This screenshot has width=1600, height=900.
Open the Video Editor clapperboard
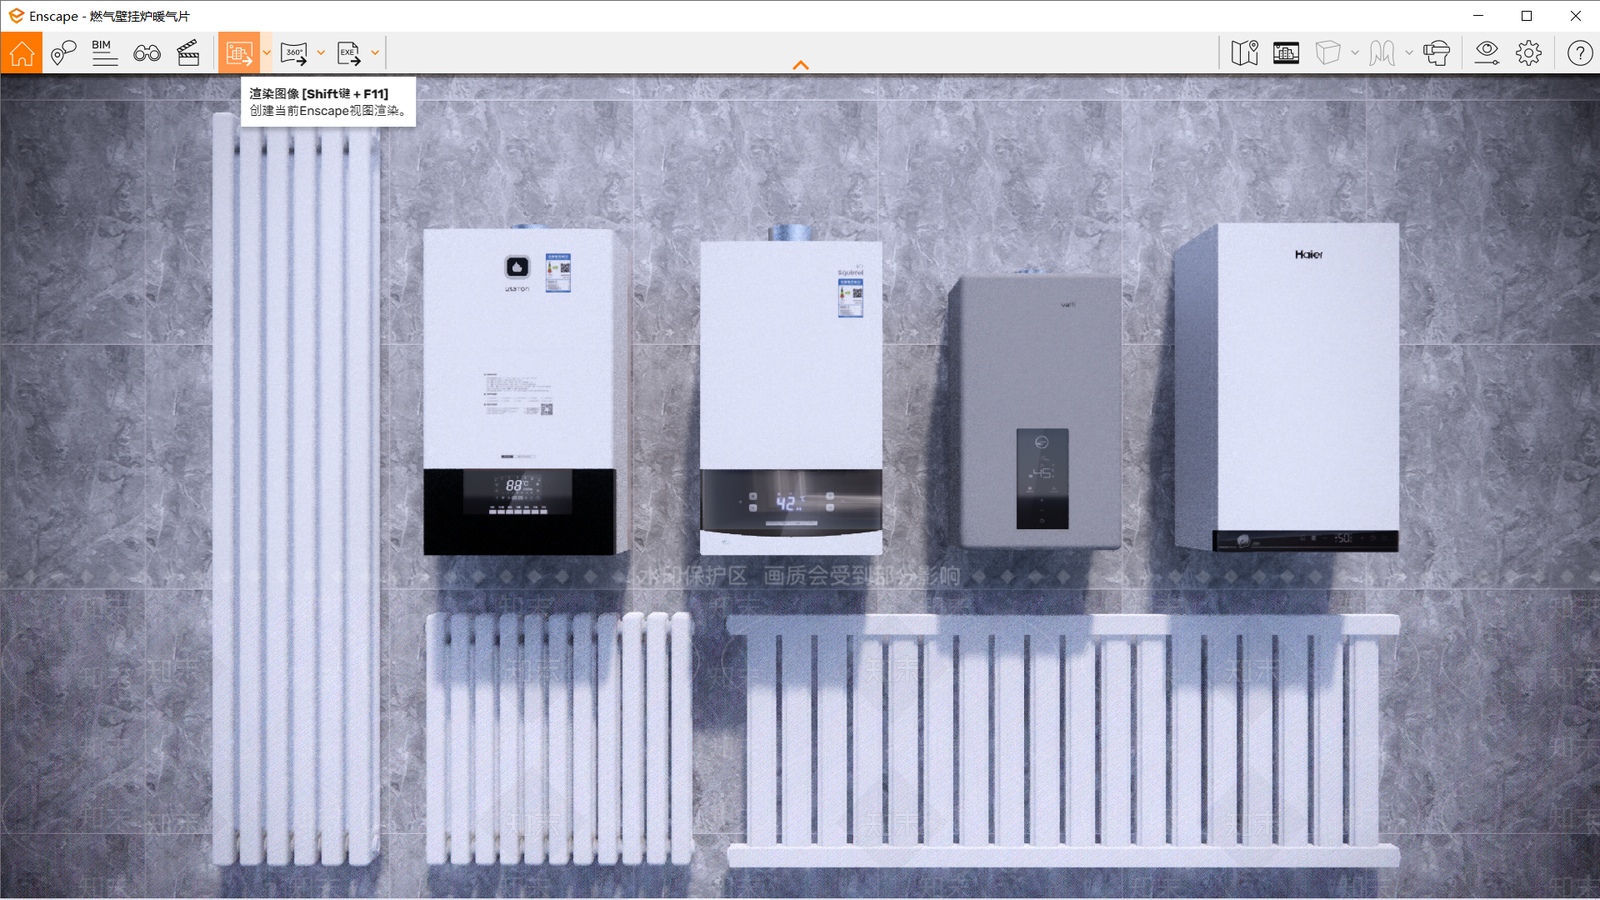(188, 53)
